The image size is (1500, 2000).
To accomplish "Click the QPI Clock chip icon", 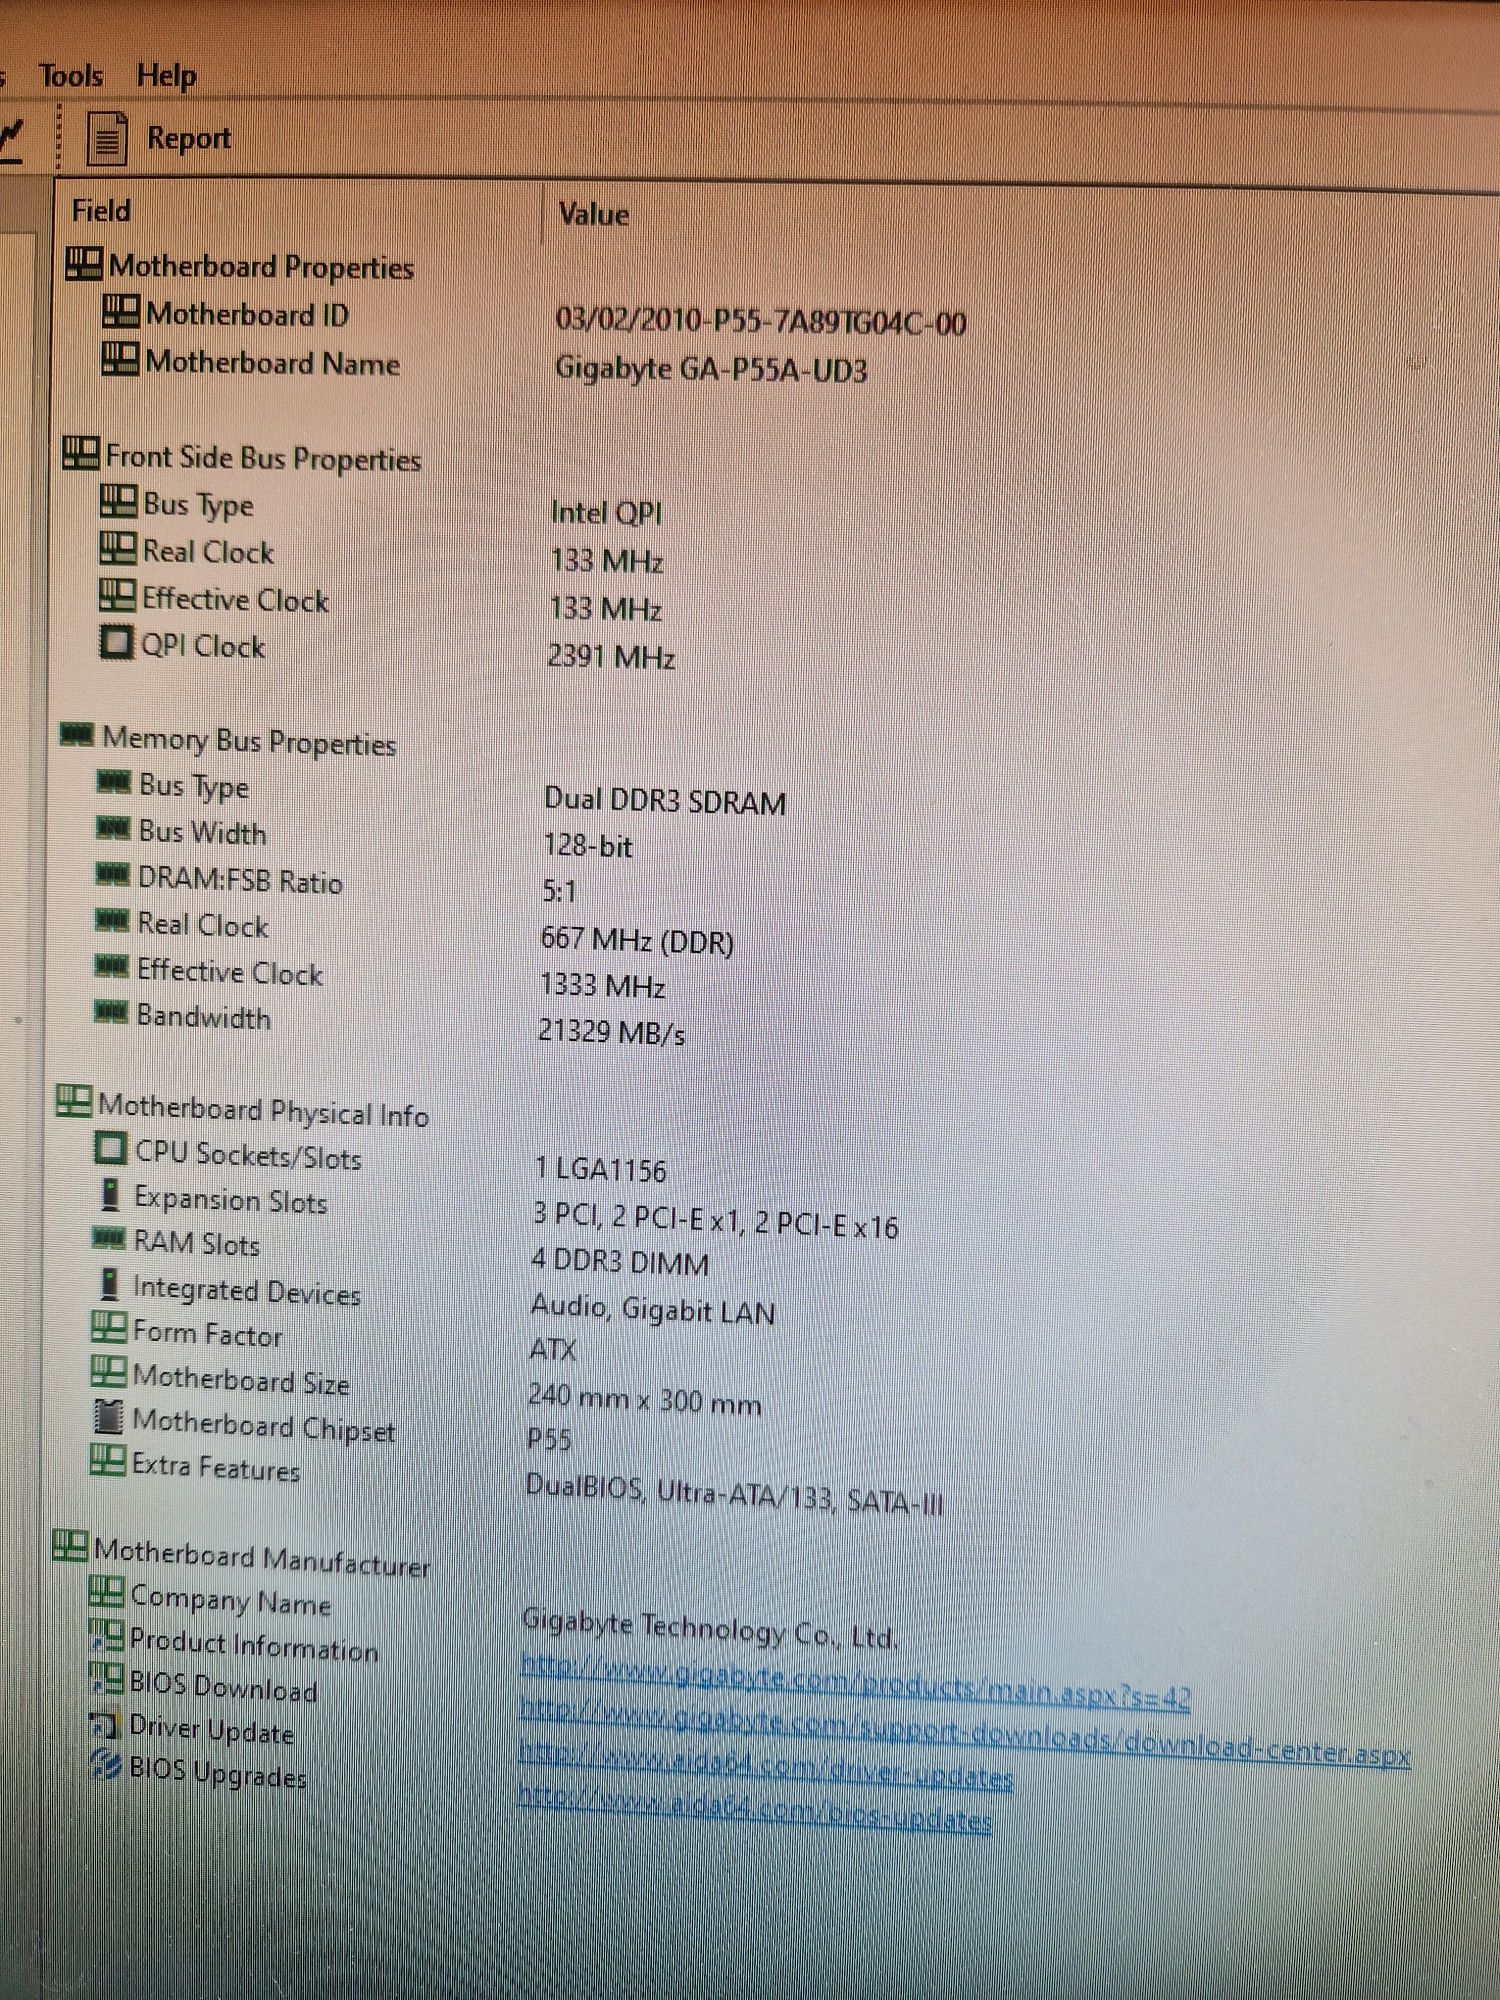I will [115, 642].
